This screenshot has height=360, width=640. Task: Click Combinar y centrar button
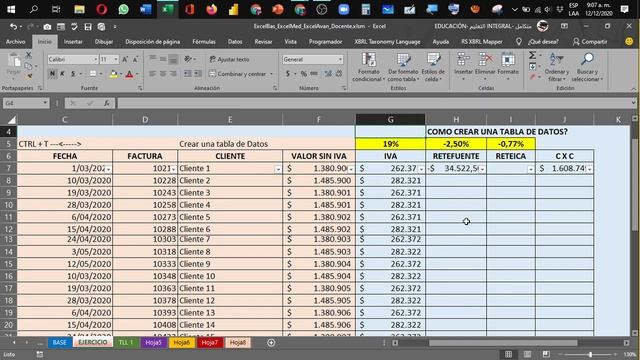(x=238, y=74)
